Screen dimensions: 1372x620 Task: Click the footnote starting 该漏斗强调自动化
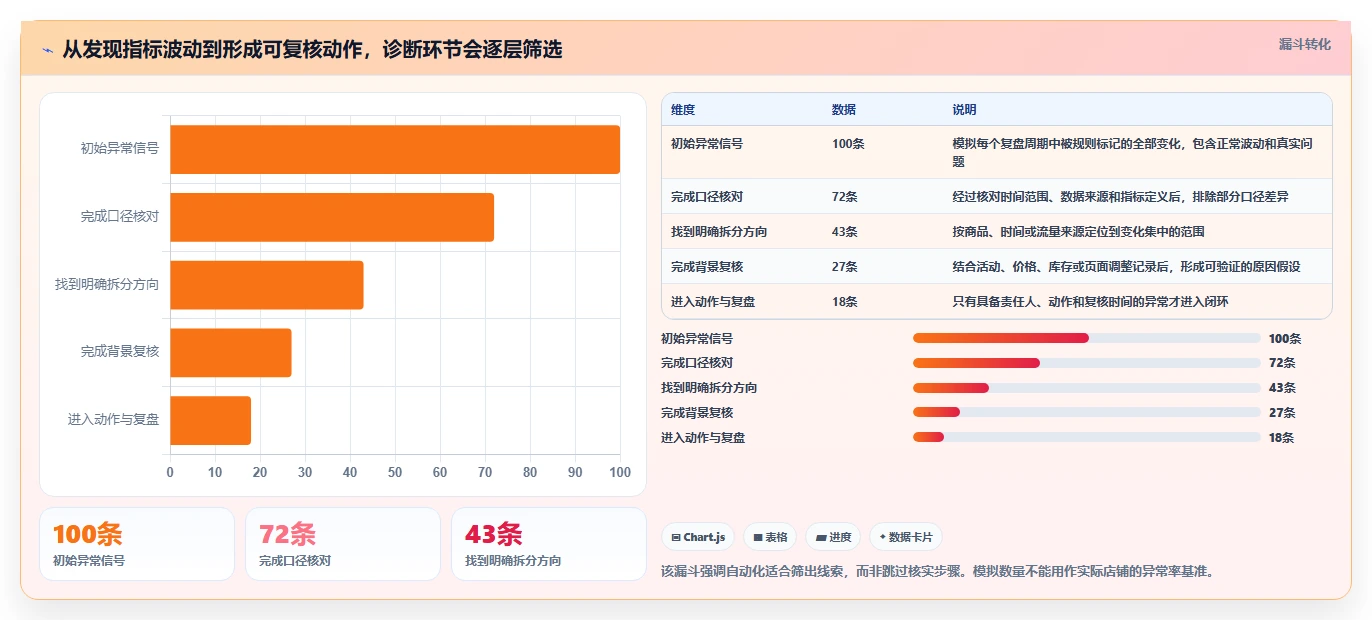[x=938, y=572]
